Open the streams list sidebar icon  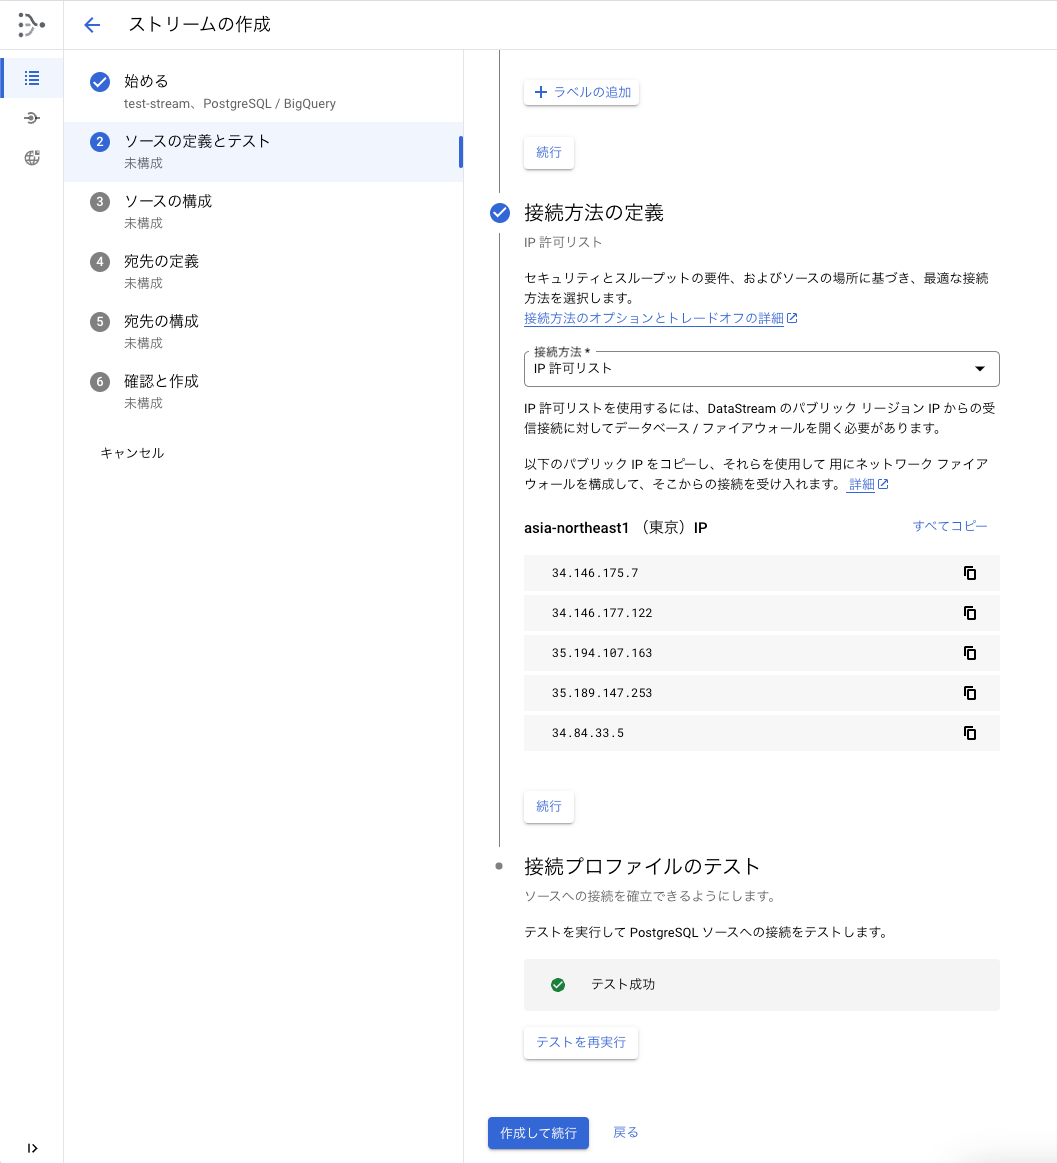32,78
